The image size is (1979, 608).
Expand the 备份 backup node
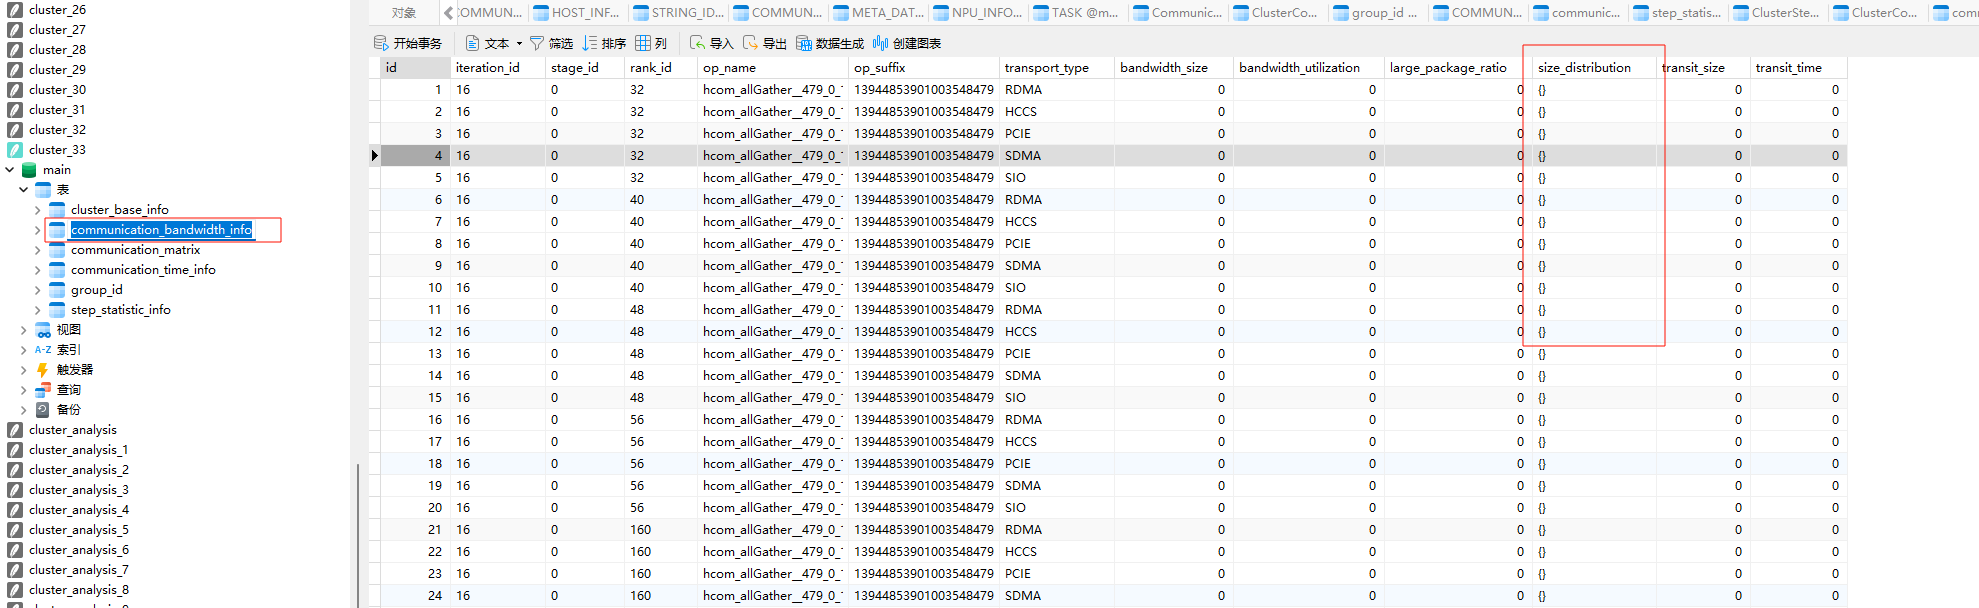pyautogui.click(x=24, y=410)
